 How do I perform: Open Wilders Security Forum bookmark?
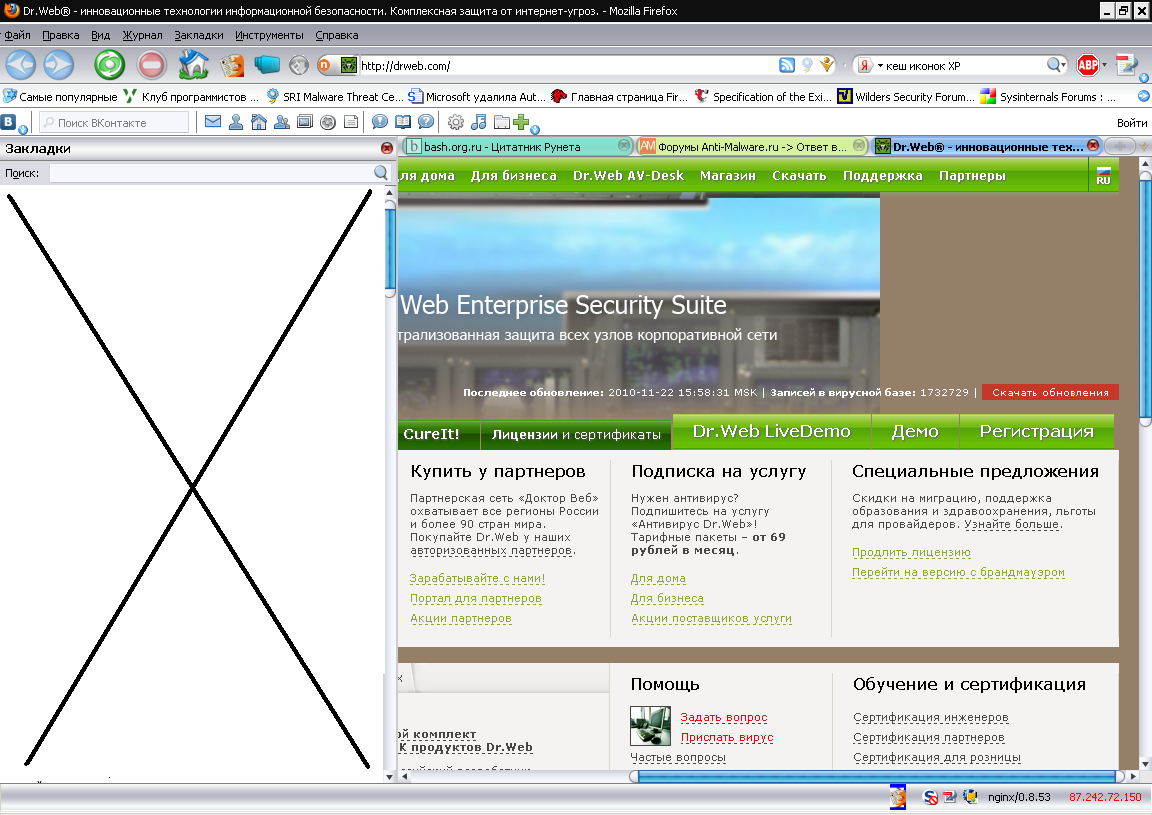906,96
